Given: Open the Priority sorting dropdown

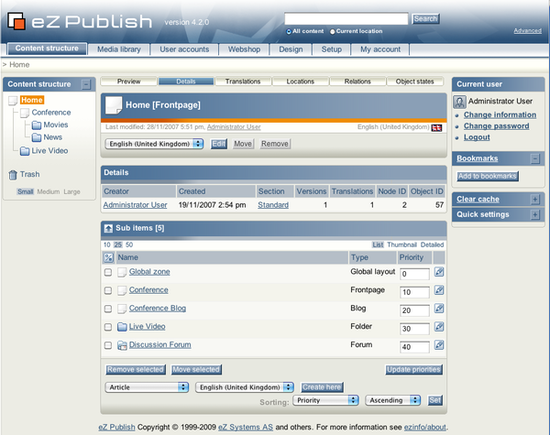Looking at the screenshot, I should tap(326, 400).
